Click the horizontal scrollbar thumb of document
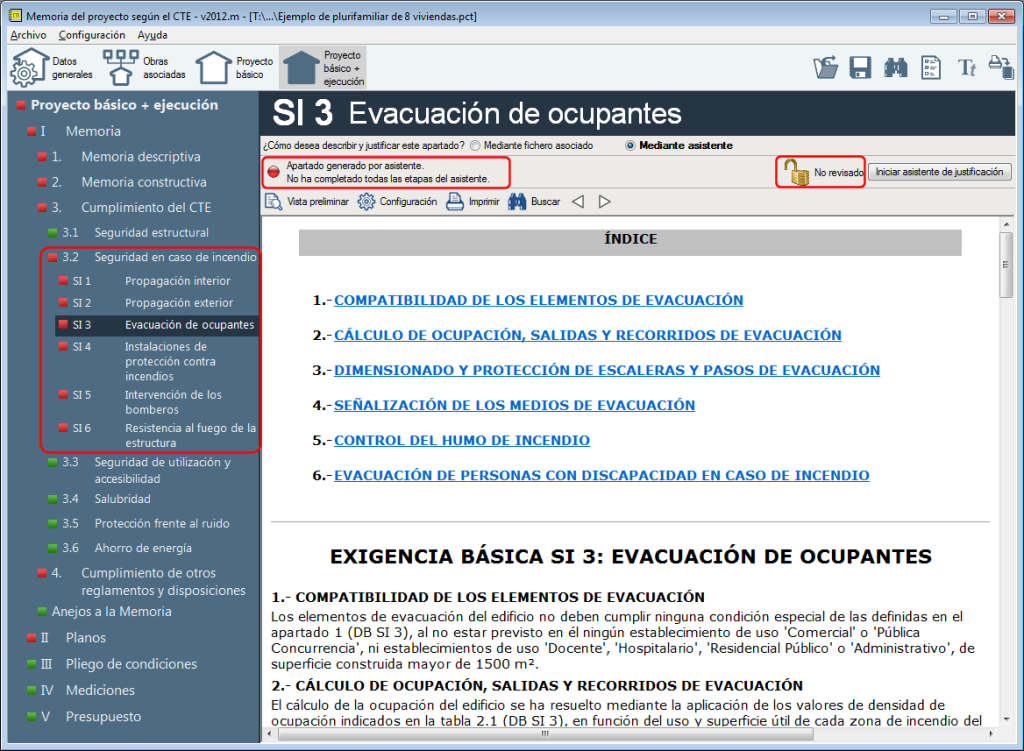Image resolution: width=1024 pixels, height=751 pixels. (545, 734)
